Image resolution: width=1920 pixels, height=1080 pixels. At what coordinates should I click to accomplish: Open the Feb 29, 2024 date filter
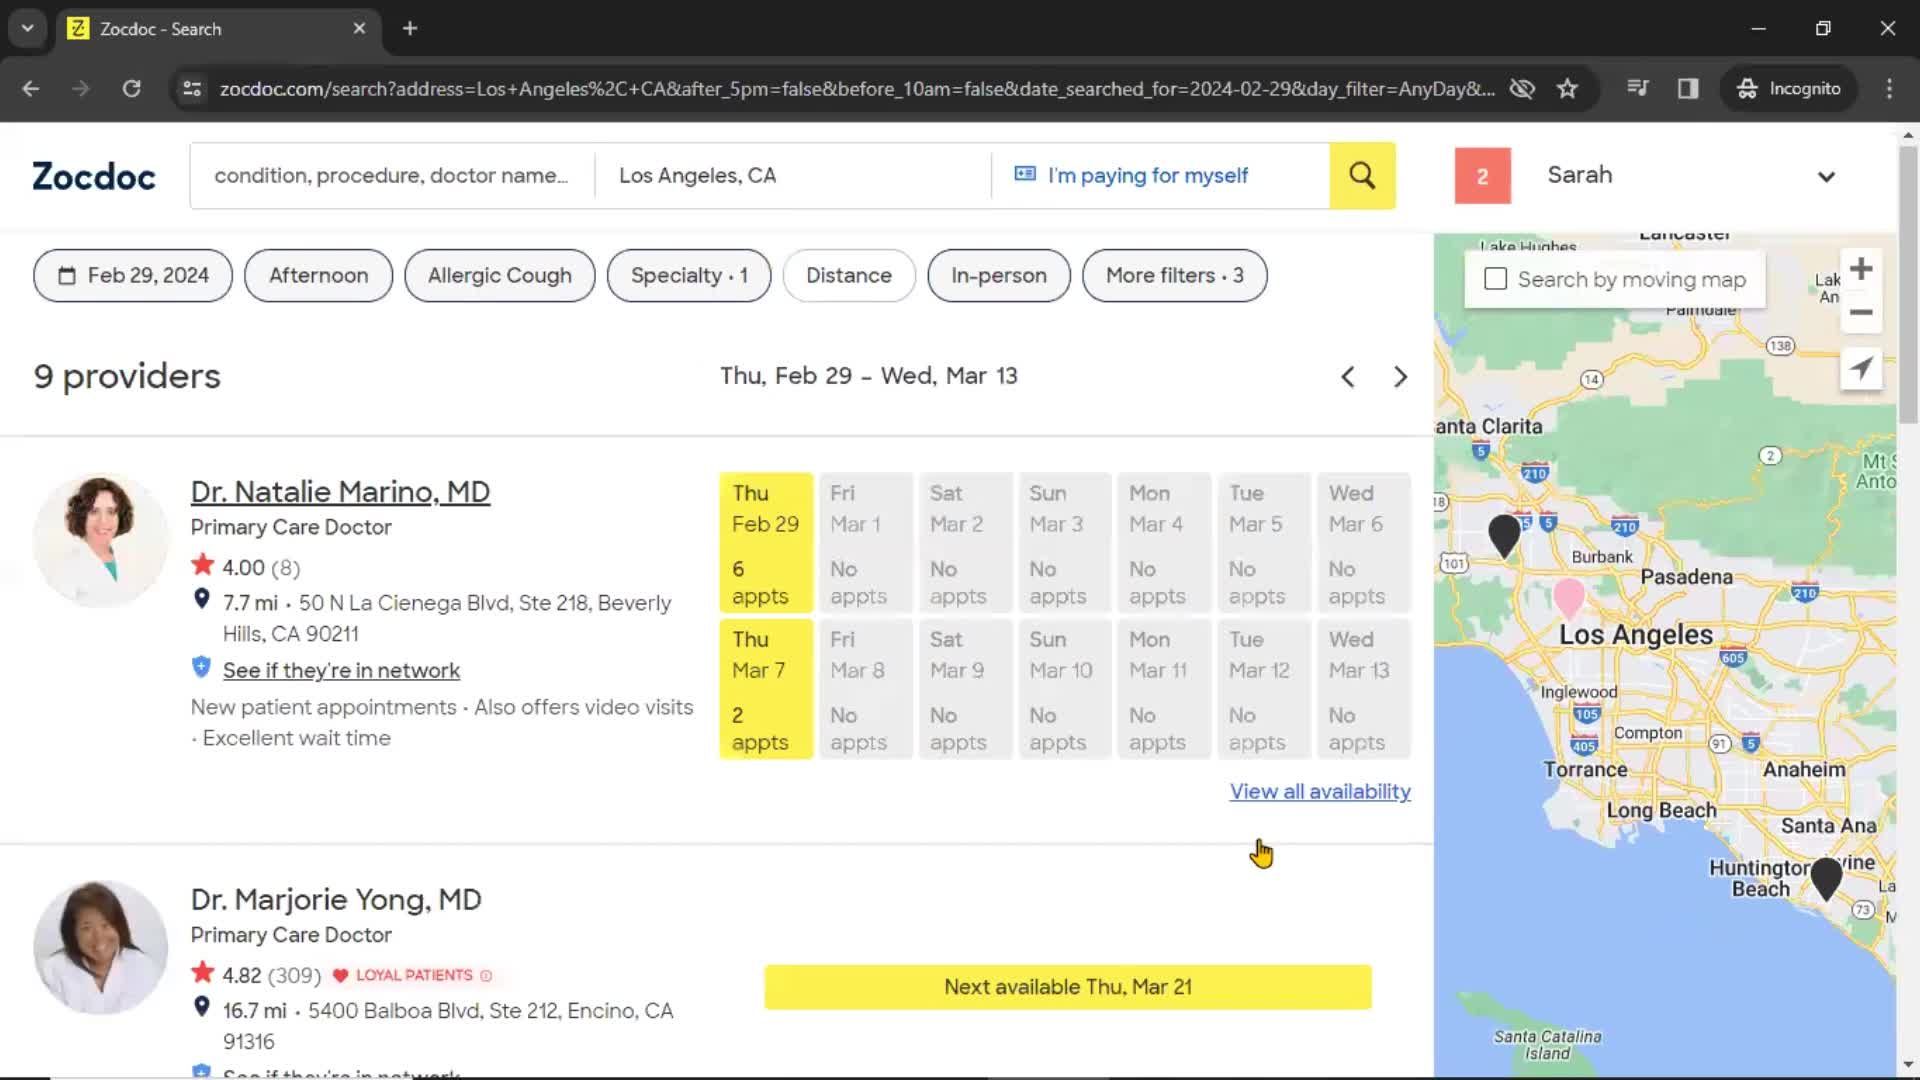coord(133,275)
